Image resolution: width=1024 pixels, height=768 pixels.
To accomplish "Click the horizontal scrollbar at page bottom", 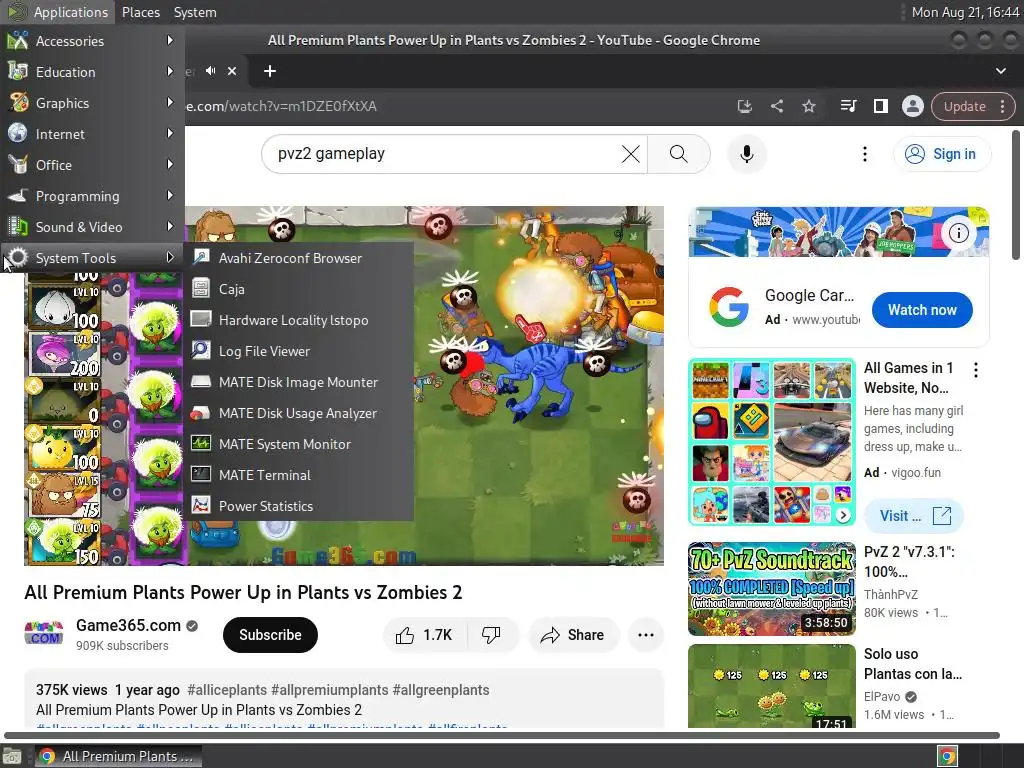I will (x=502, y=735).
